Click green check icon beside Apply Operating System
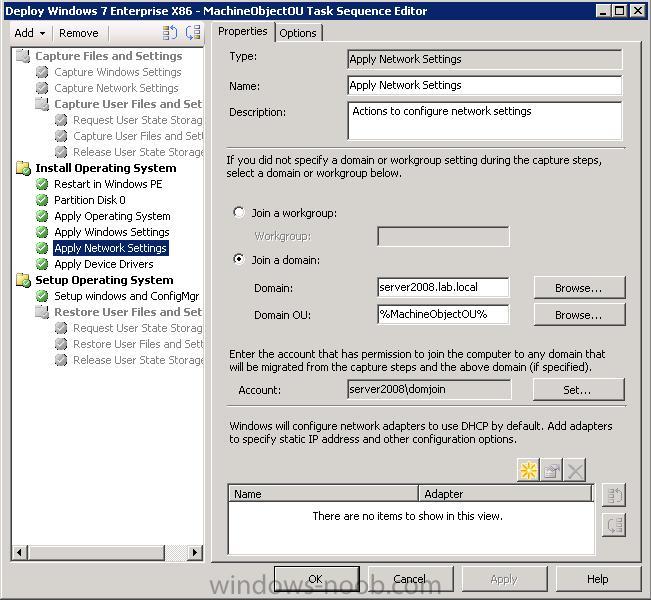Viewport: 651px width, 600px height. [x=42, y=216]
